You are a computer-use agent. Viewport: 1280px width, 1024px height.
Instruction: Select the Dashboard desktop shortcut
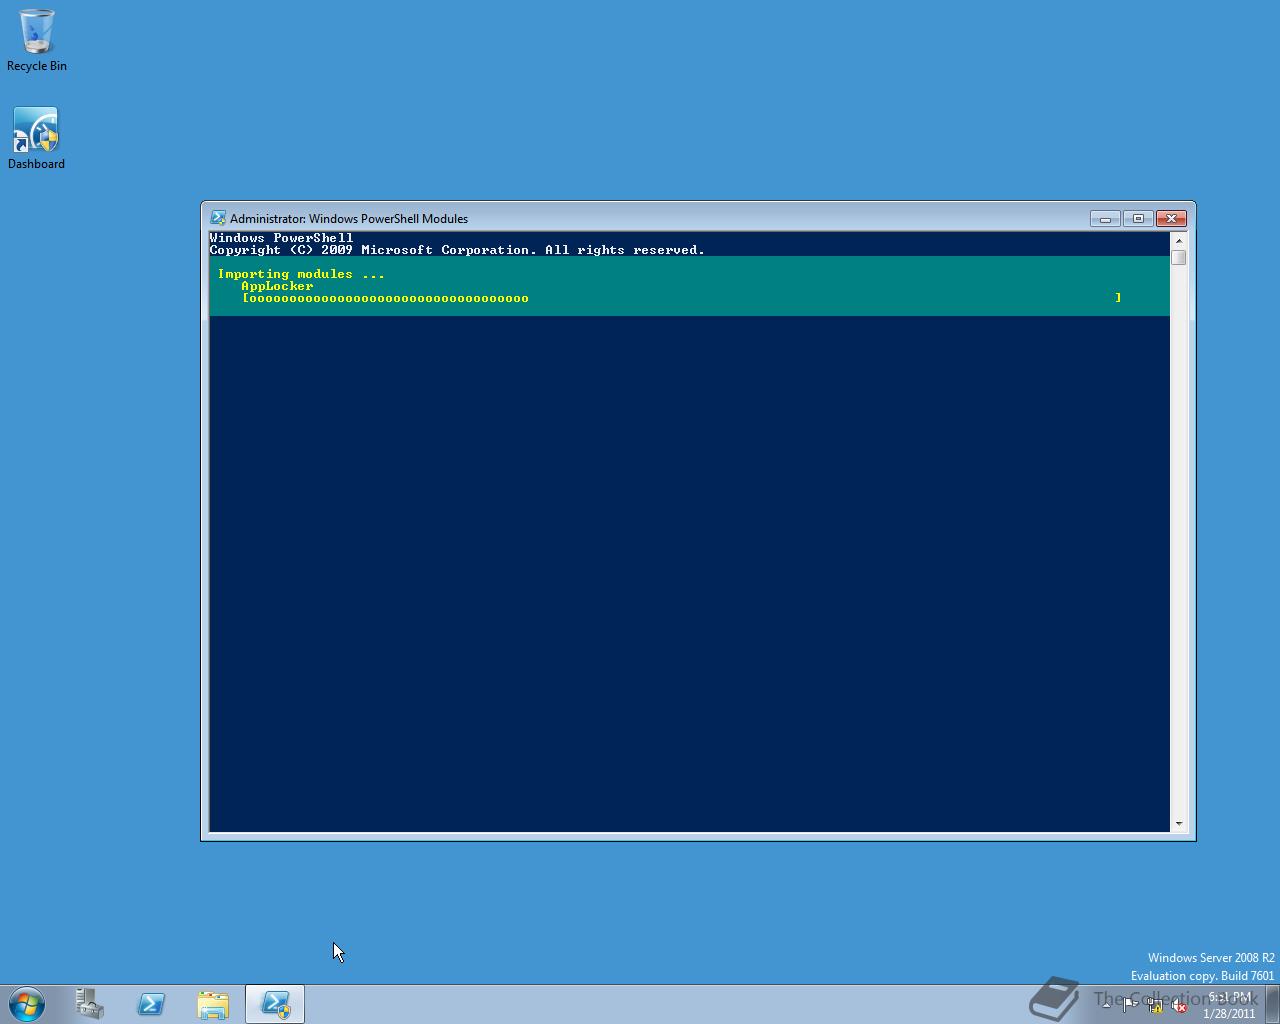[x=36, y=139]
